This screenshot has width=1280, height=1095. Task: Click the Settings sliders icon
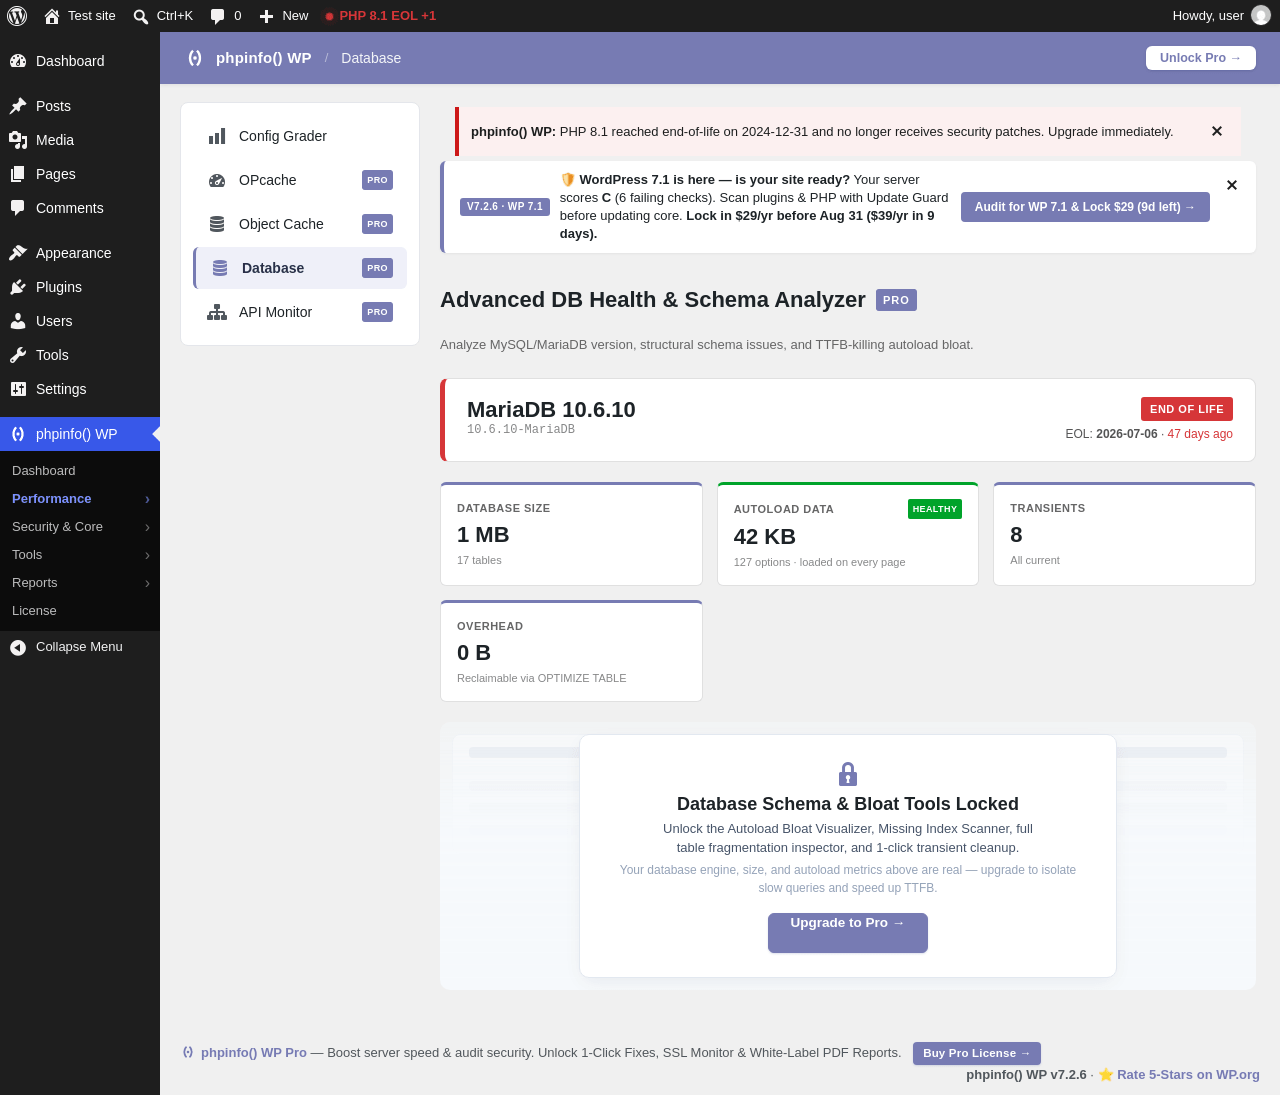click(x=18, y=389)
